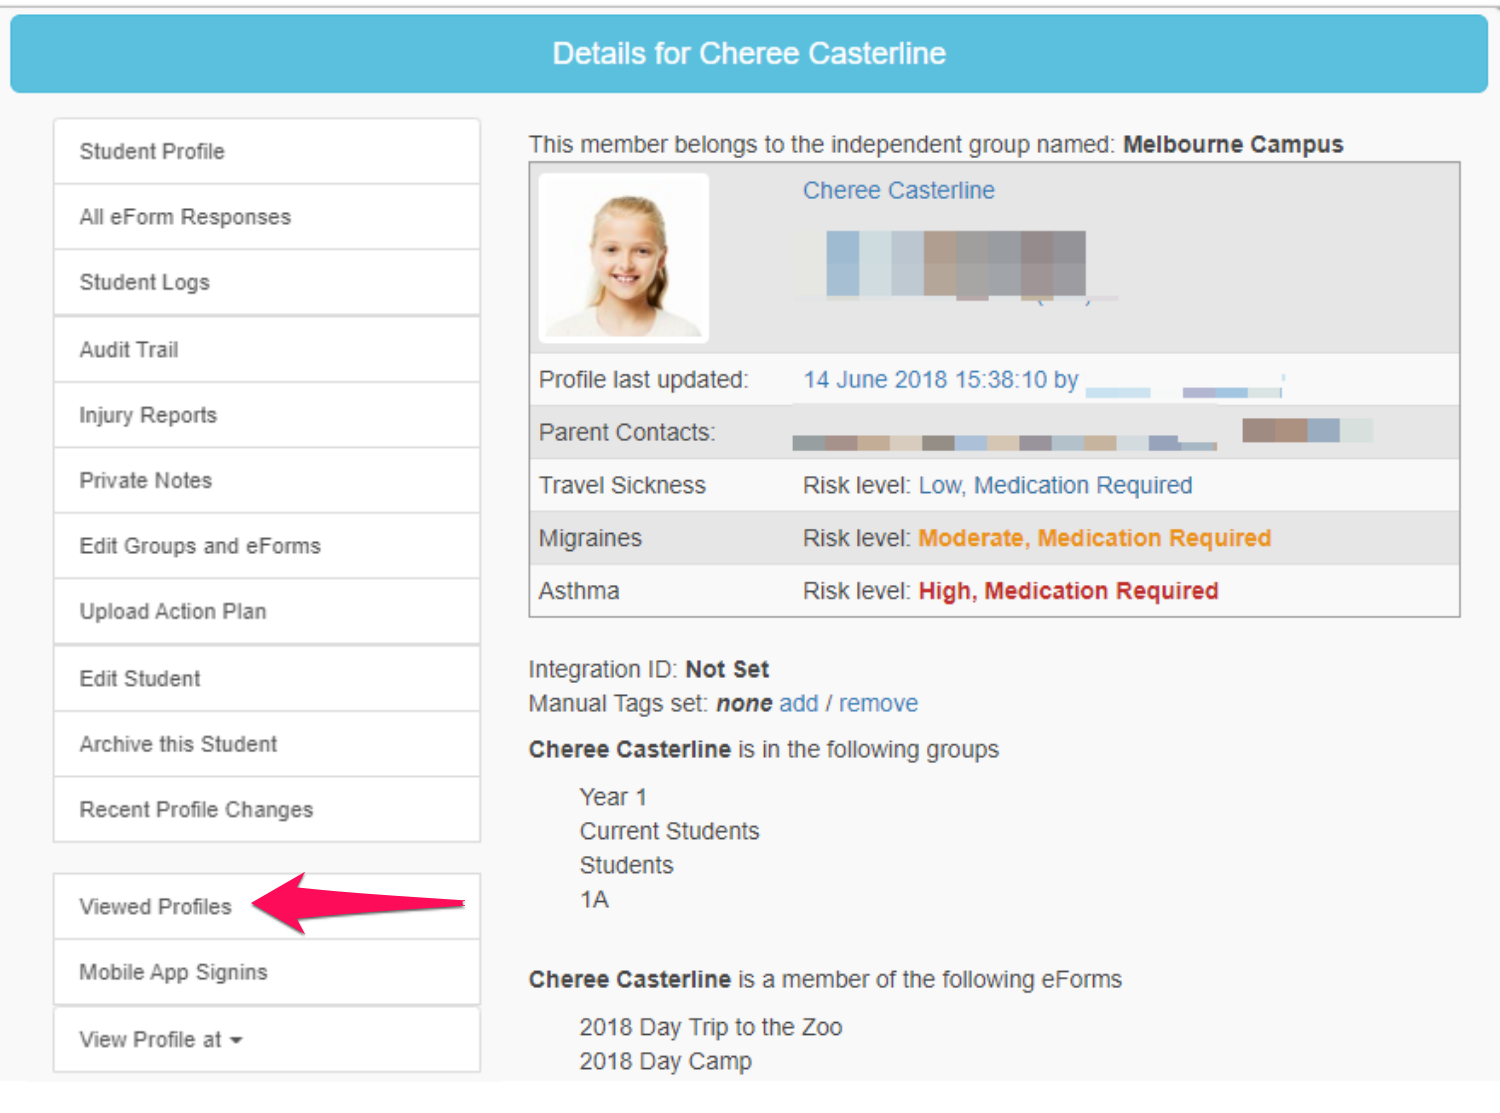The height and width of the screenshot is (1113, 1500).
Task: Open the Student Profile menu item
Action: (x=152, y=151)
